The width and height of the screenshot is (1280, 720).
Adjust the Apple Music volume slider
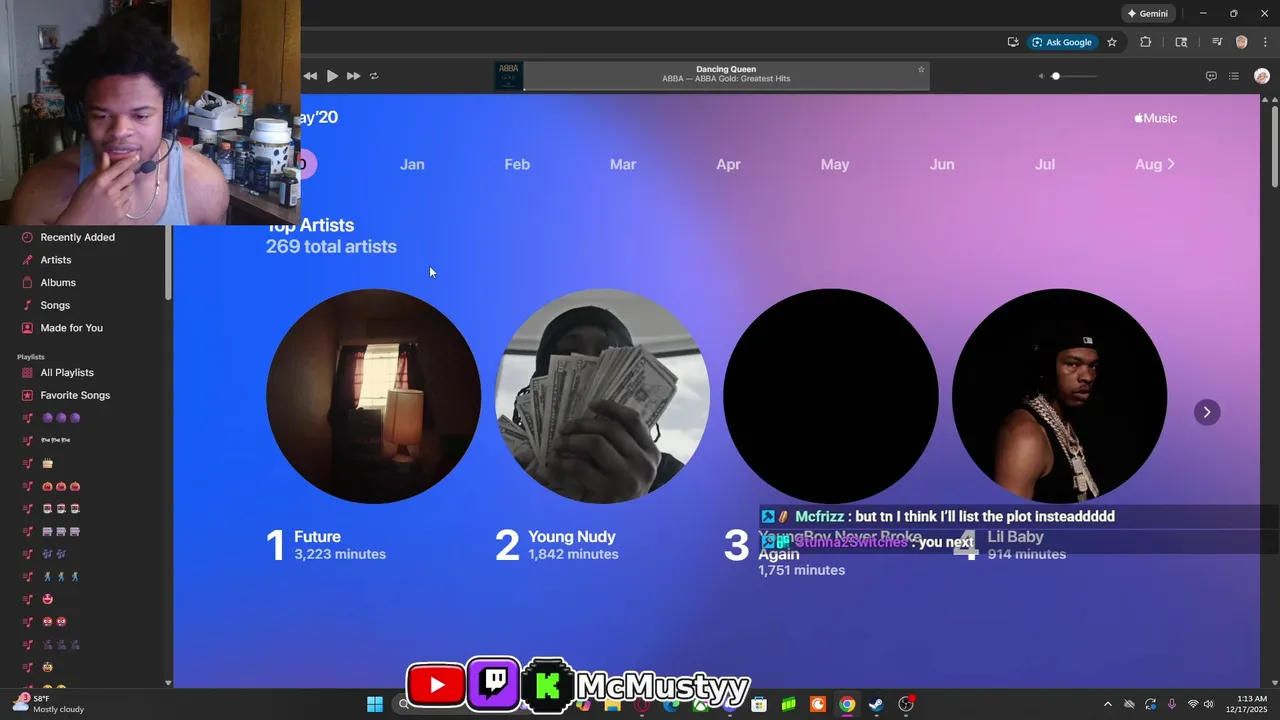(x=1075, y=76)
